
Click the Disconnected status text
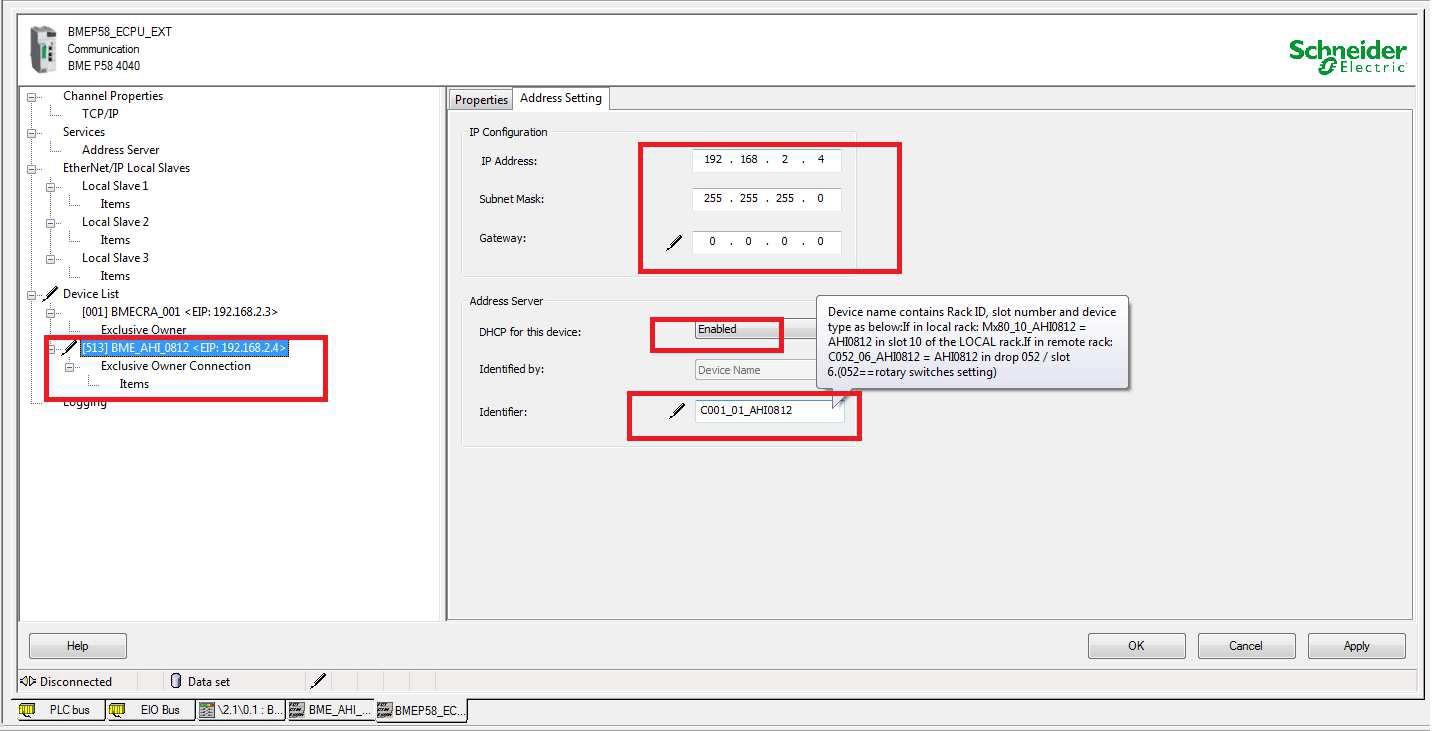click(76, 682)
